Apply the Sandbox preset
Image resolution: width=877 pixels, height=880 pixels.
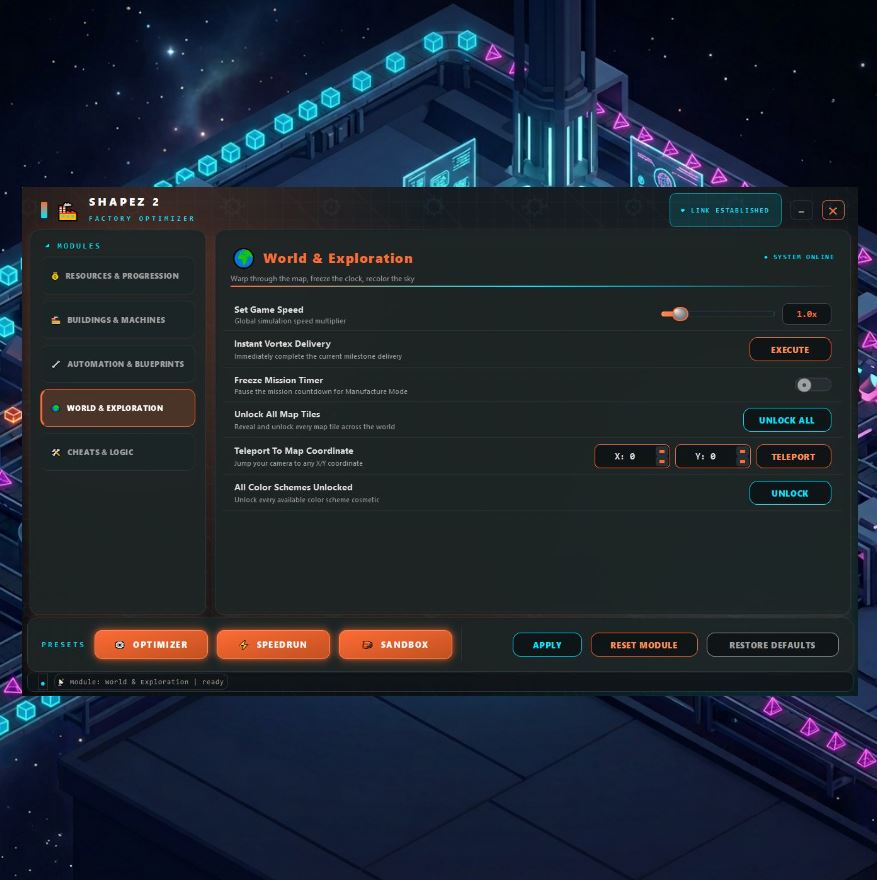(x=396, y=644)
